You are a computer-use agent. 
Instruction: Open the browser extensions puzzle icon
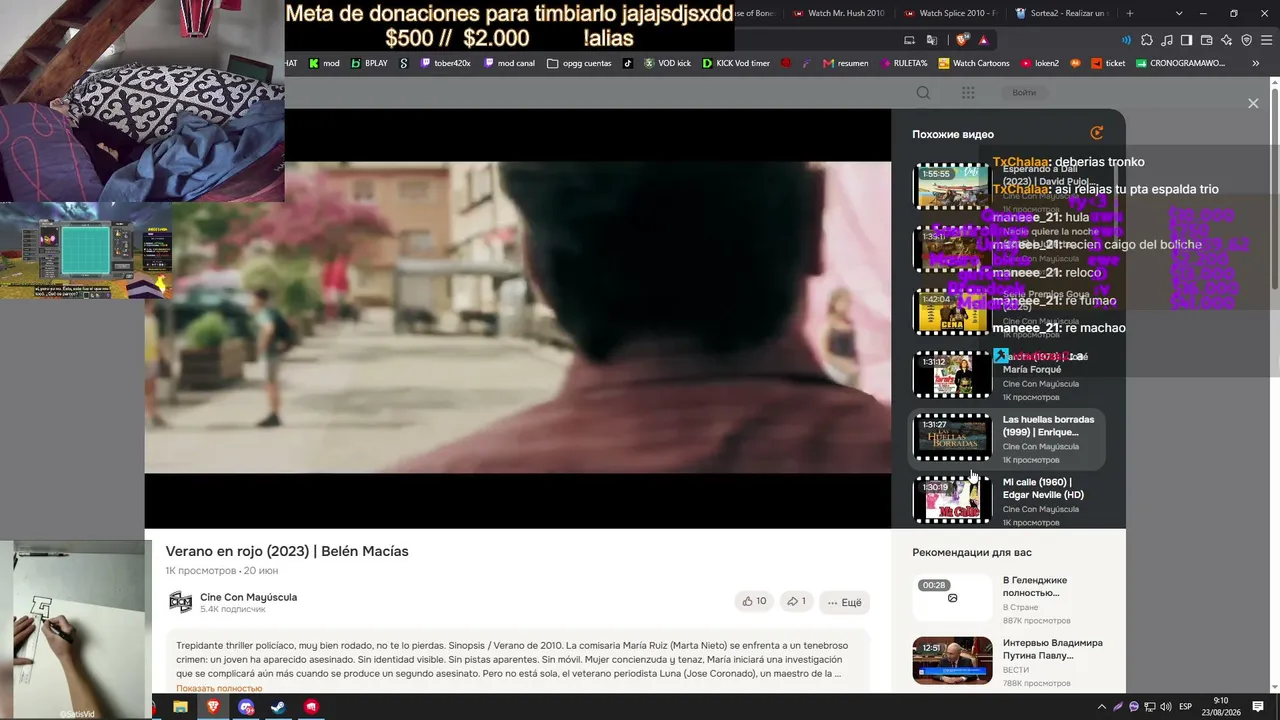(x=1147, y=40)
